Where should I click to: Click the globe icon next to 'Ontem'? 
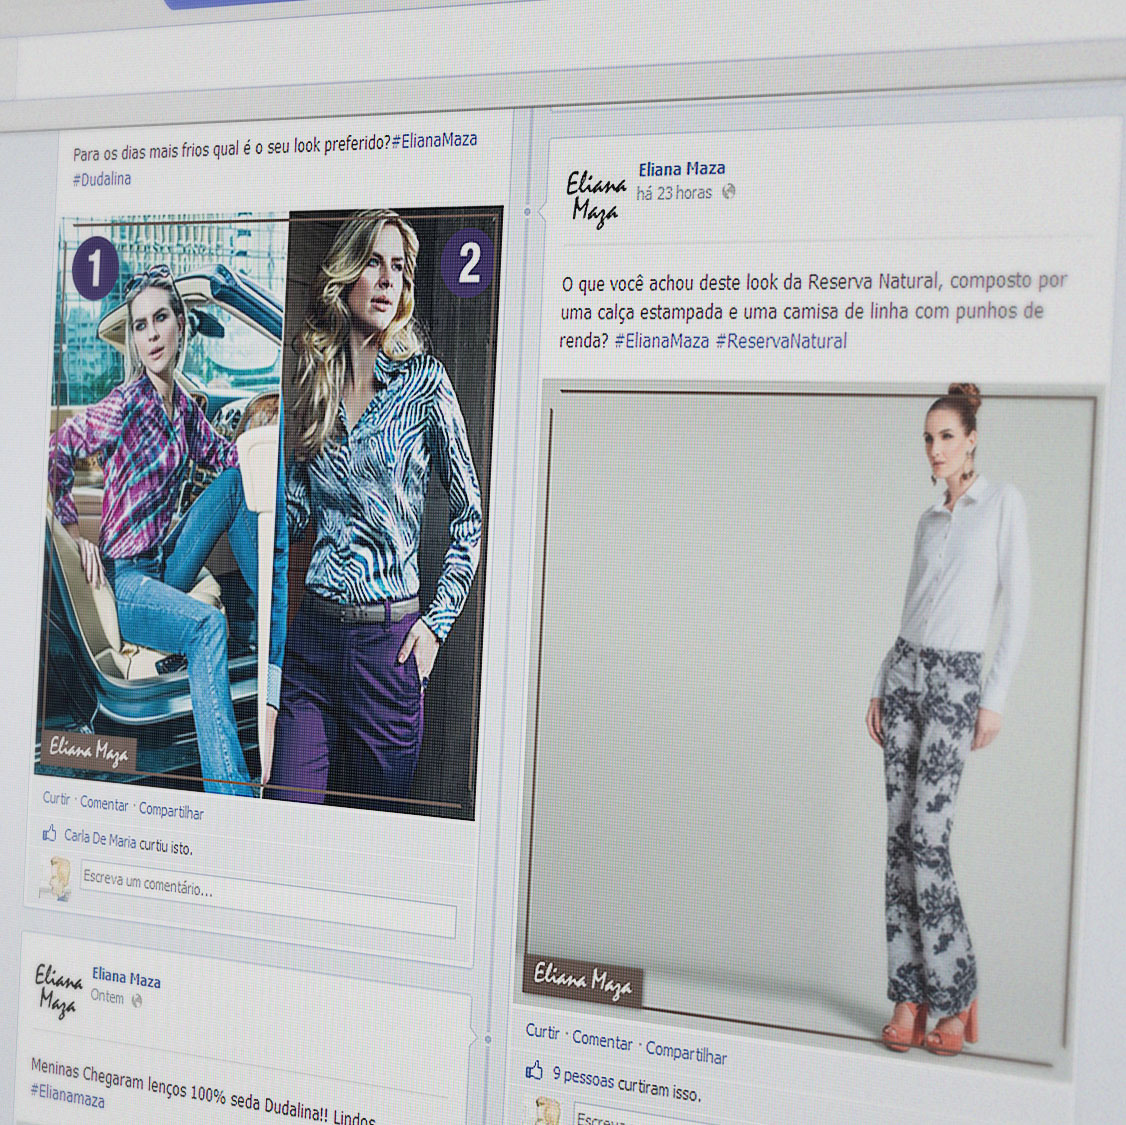pos(137,999)
